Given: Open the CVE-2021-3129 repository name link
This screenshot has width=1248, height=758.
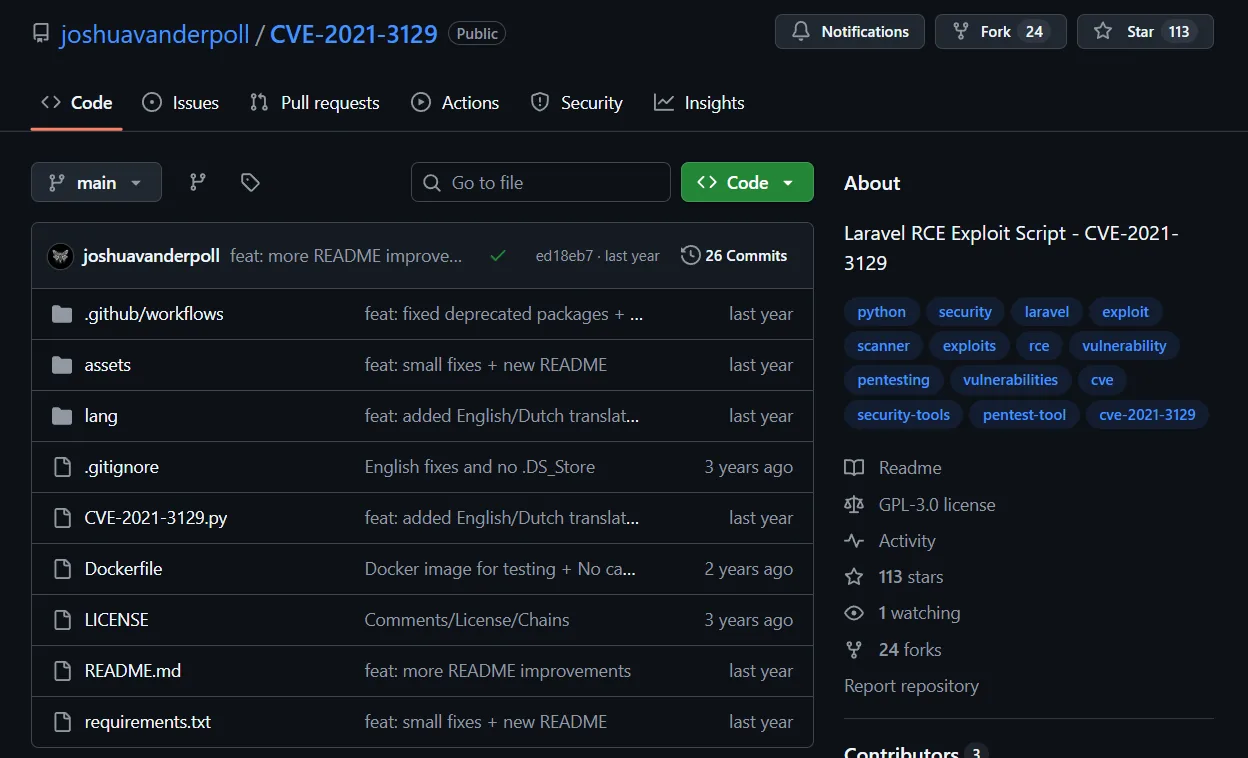Looking at the screenshot, I should pos(354,34).
